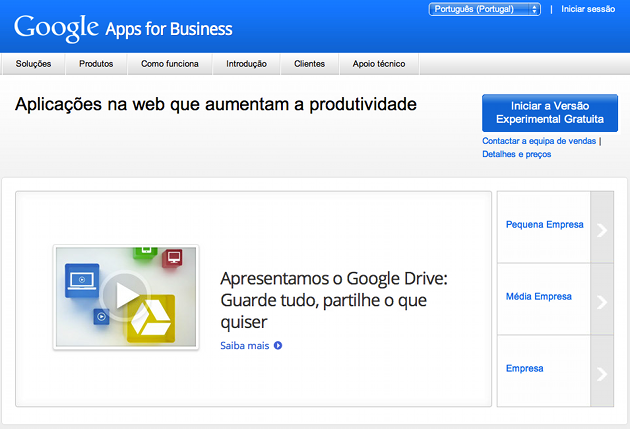The height and width of the screenshot is (429, 630).
Task: Open the Detalhes e preços link
Action: point(516,154)
